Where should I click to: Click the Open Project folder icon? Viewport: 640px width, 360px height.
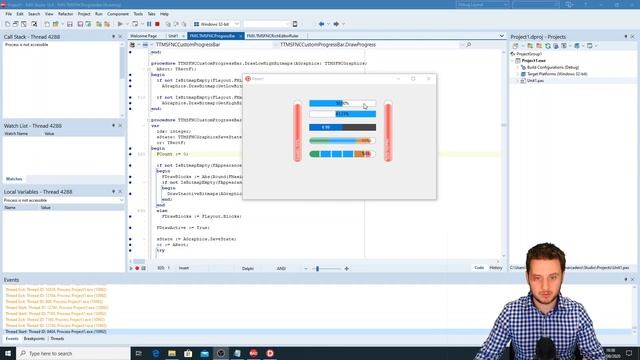[x=56, y=24]
